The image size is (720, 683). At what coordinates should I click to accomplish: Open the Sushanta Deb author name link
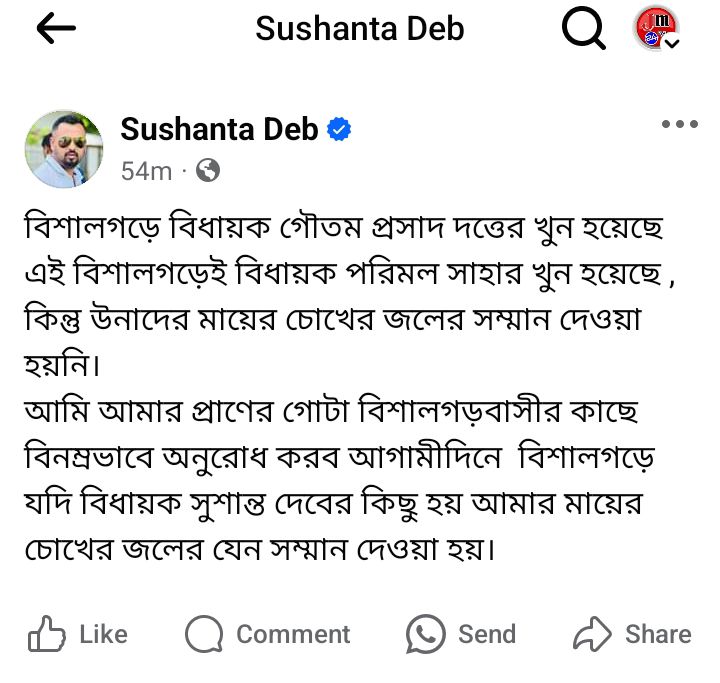(220, 129)
